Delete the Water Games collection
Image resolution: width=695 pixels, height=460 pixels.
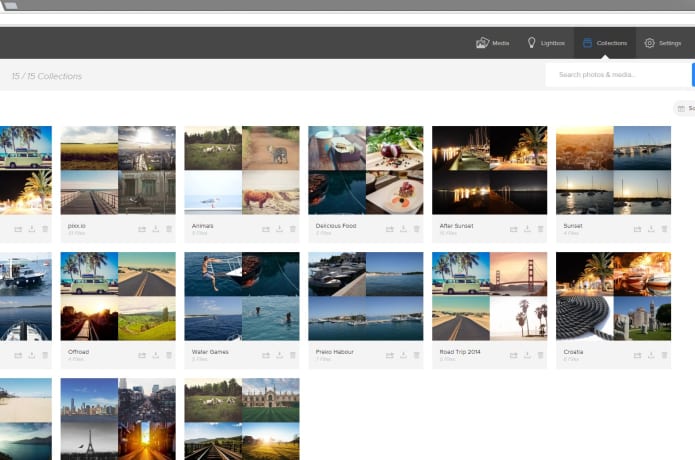[x=293, y=355]
